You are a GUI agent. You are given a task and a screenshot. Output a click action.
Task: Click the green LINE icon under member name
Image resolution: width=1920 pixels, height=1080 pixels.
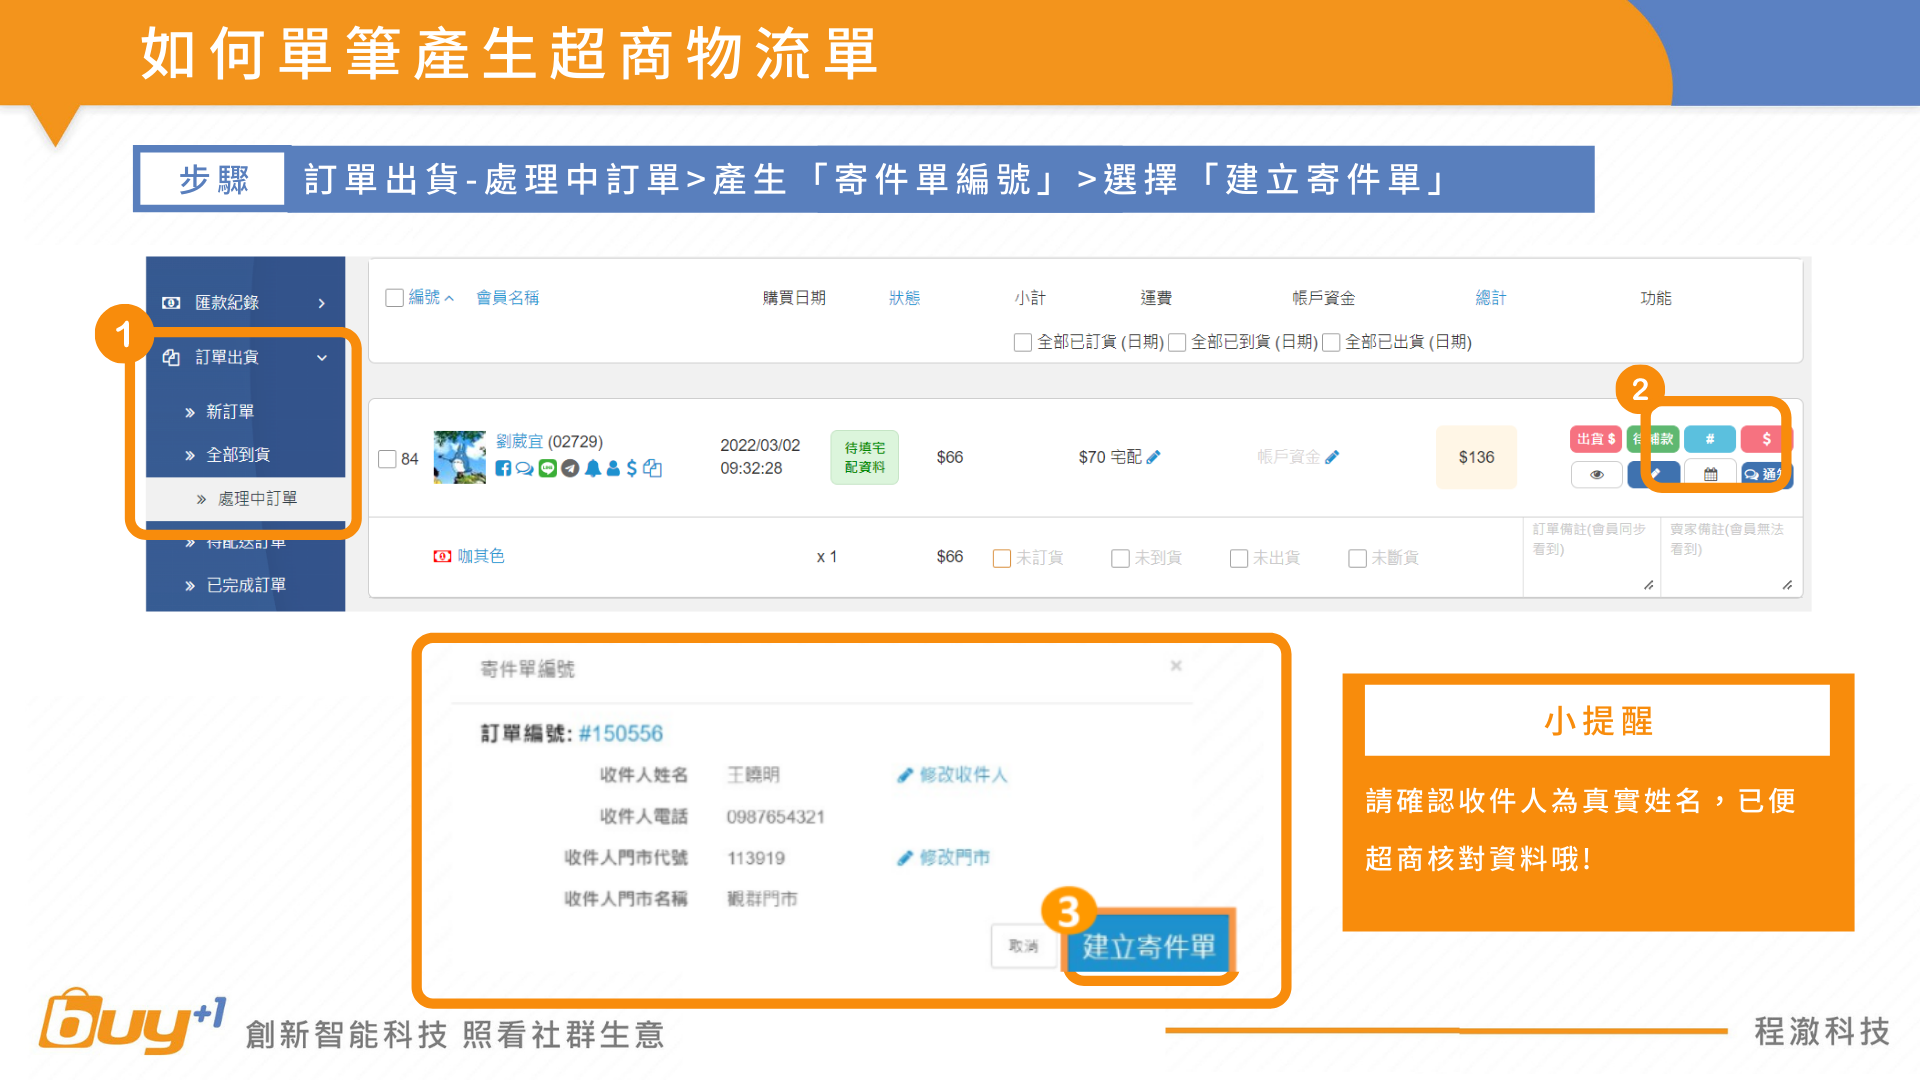[547, 468]
